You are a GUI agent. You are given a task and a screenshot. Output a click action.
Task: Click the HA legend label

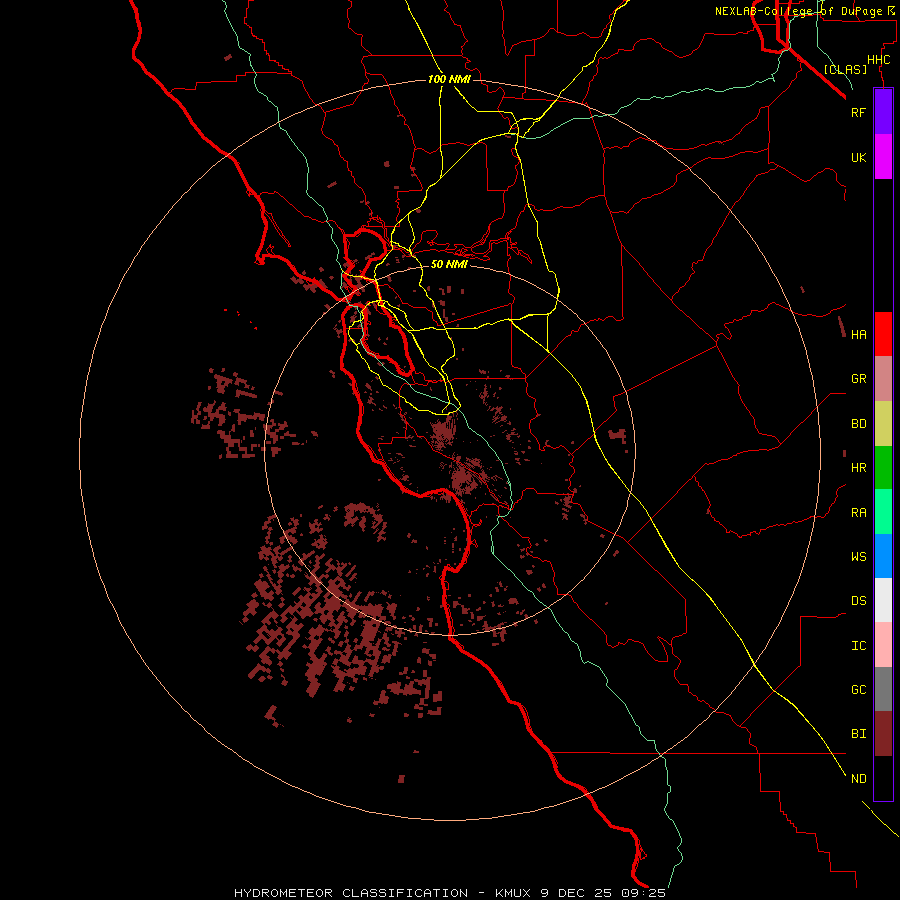pyautogui.click(x=858, y=335)
